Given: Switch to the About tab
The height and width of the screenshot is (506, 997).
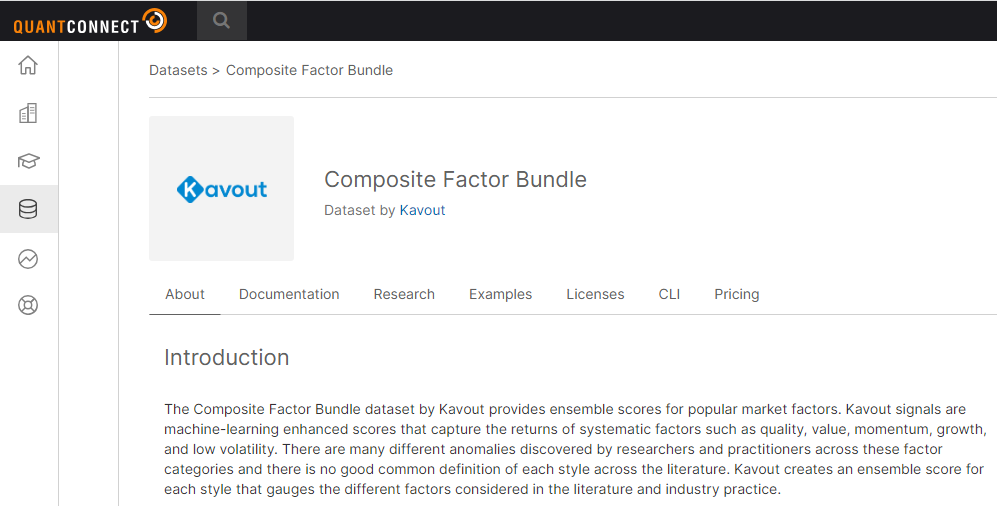Looking at the screenshot, I should pyautogui.click(x=185, y=295).
